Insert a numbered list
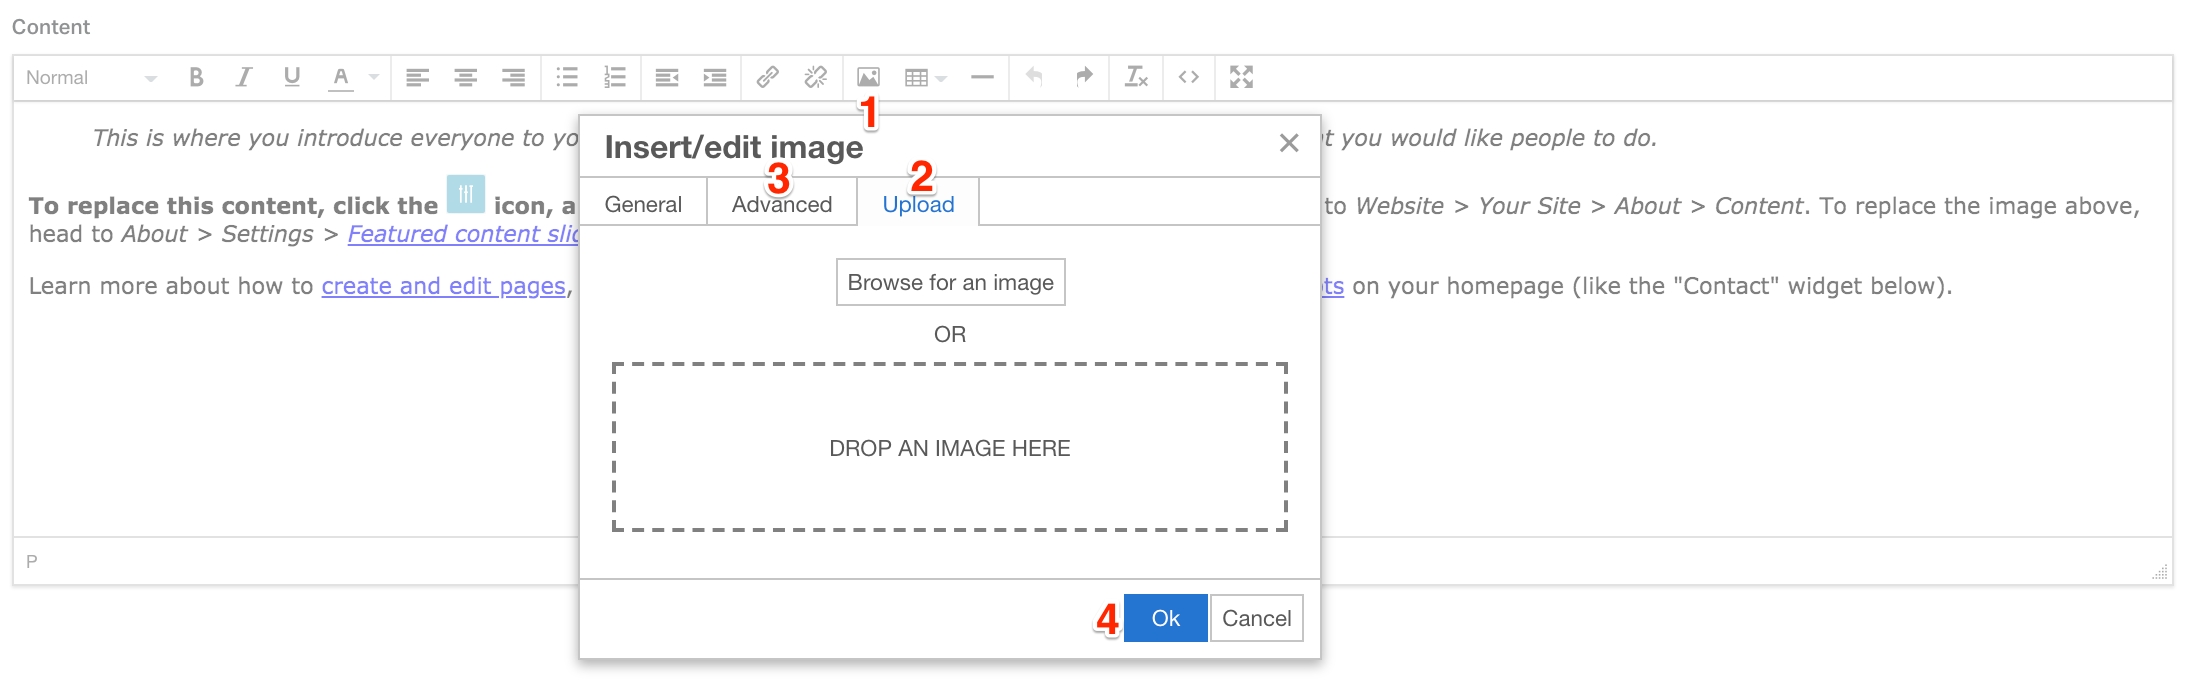The width and height of the screenshot is (2190, 680). click(615, 77)
